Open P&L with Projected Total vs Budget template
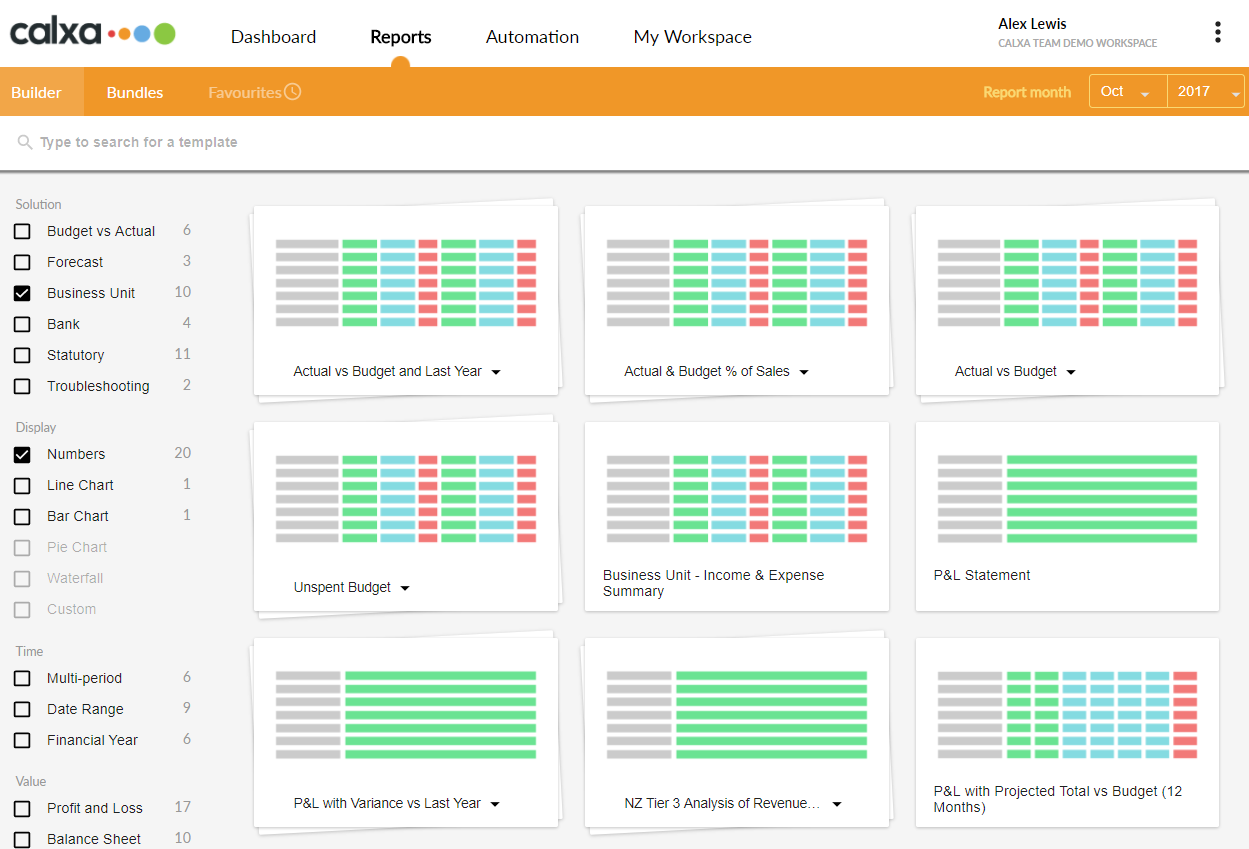Screen dimensions: 1249x849 1067,732
